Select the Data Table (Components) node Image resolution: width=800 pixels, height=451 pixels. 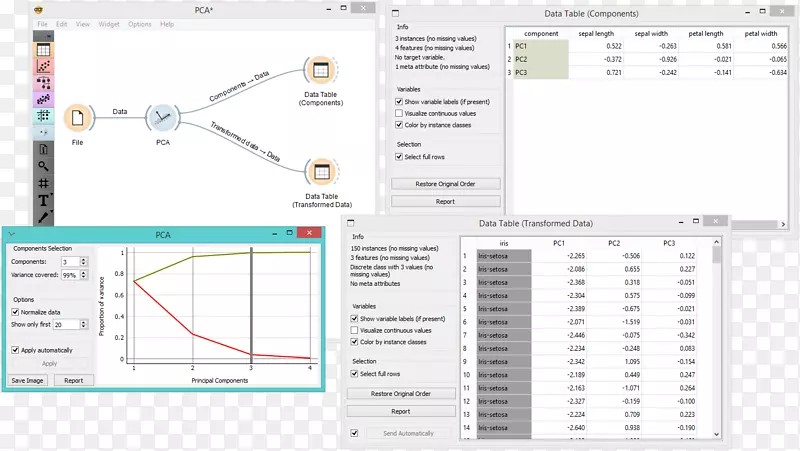tap(320, 70)
